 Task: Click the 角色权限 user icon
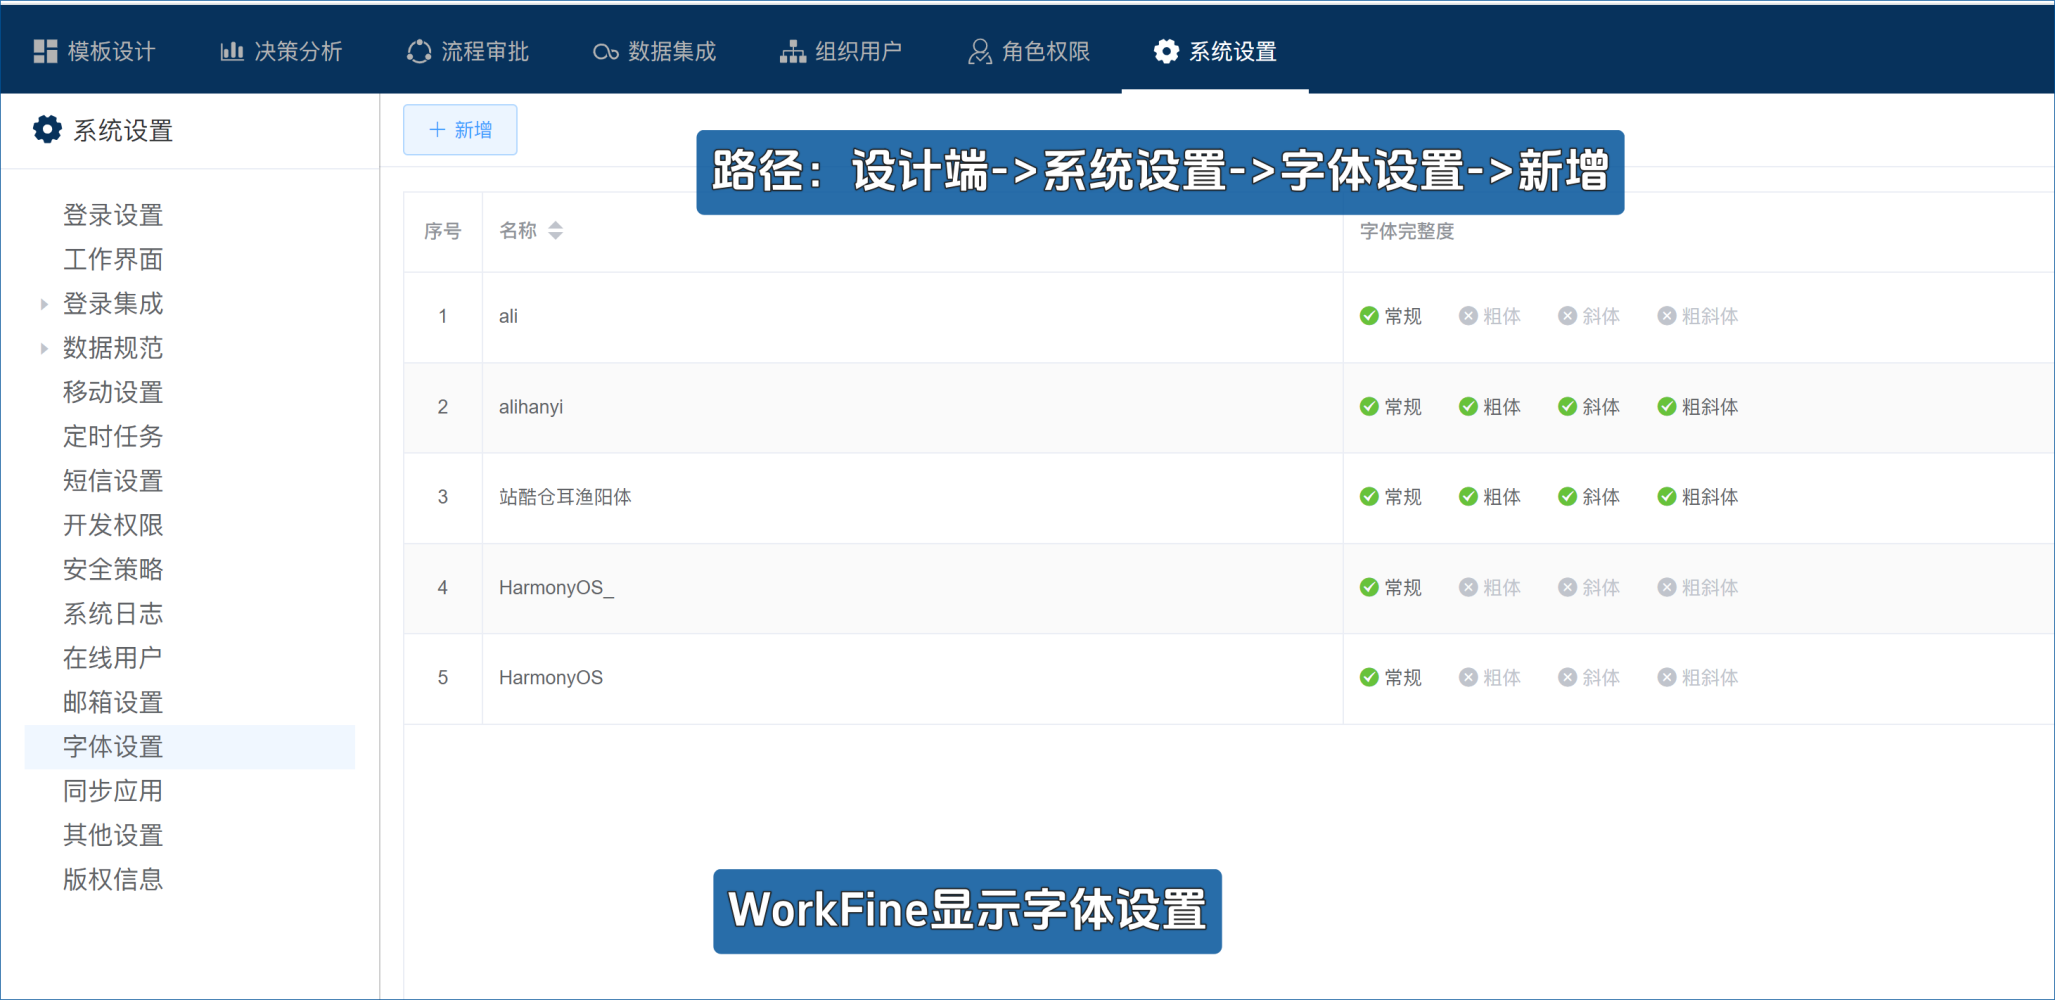click(980, 52)
